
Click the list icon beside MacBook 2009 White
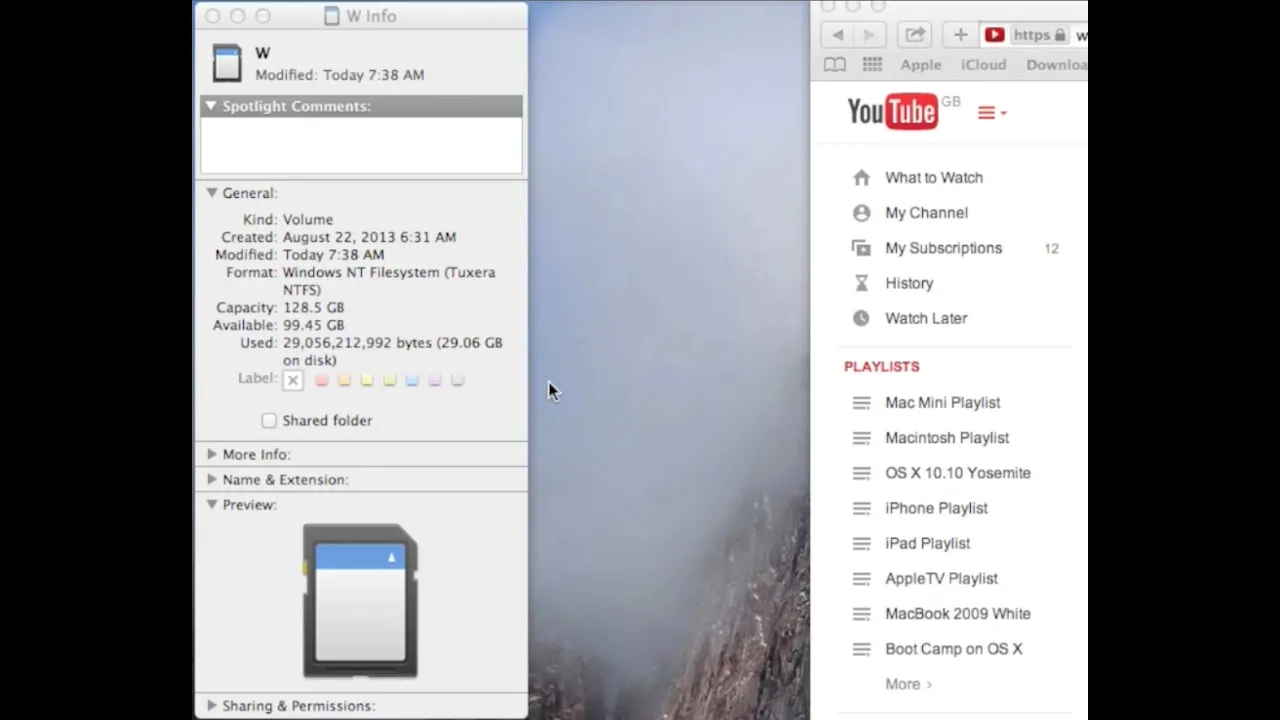[x=861, y=614]
